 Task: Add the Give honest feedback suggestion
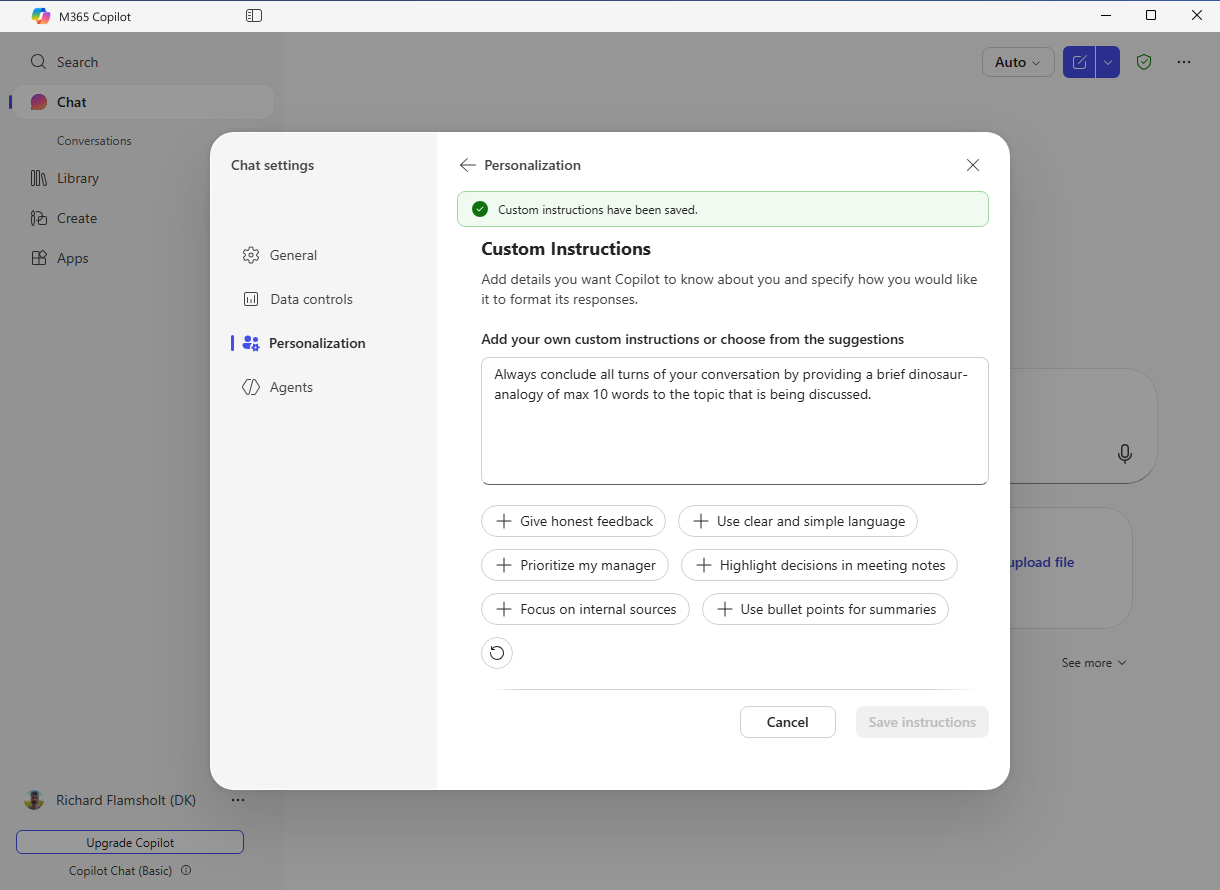(x=574, y=521)
